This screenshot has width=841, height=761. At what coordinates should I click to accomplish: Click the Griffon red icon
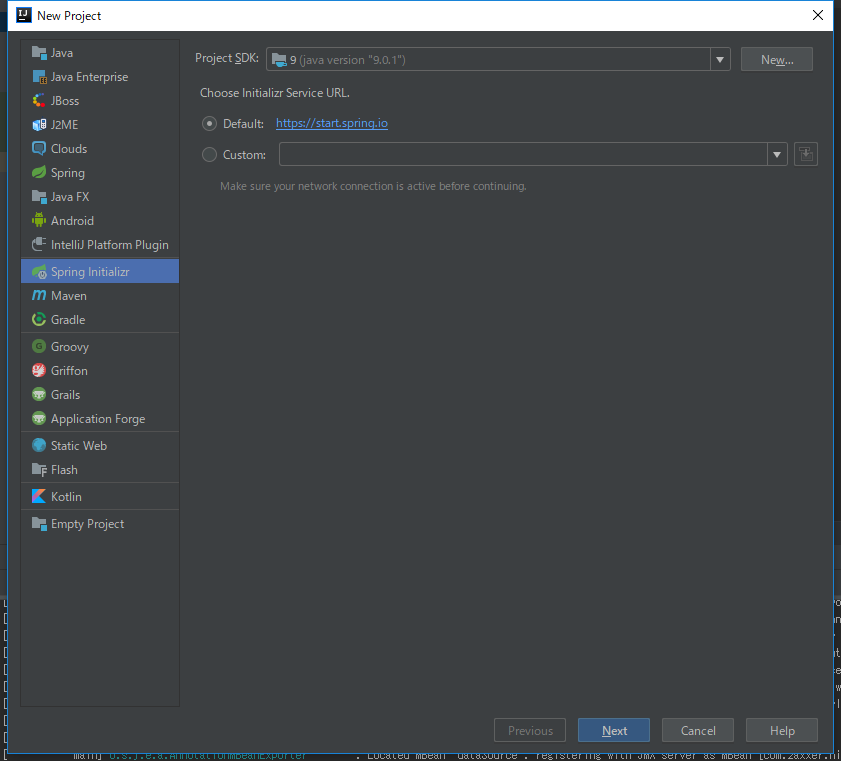click(x=39, y=371)
